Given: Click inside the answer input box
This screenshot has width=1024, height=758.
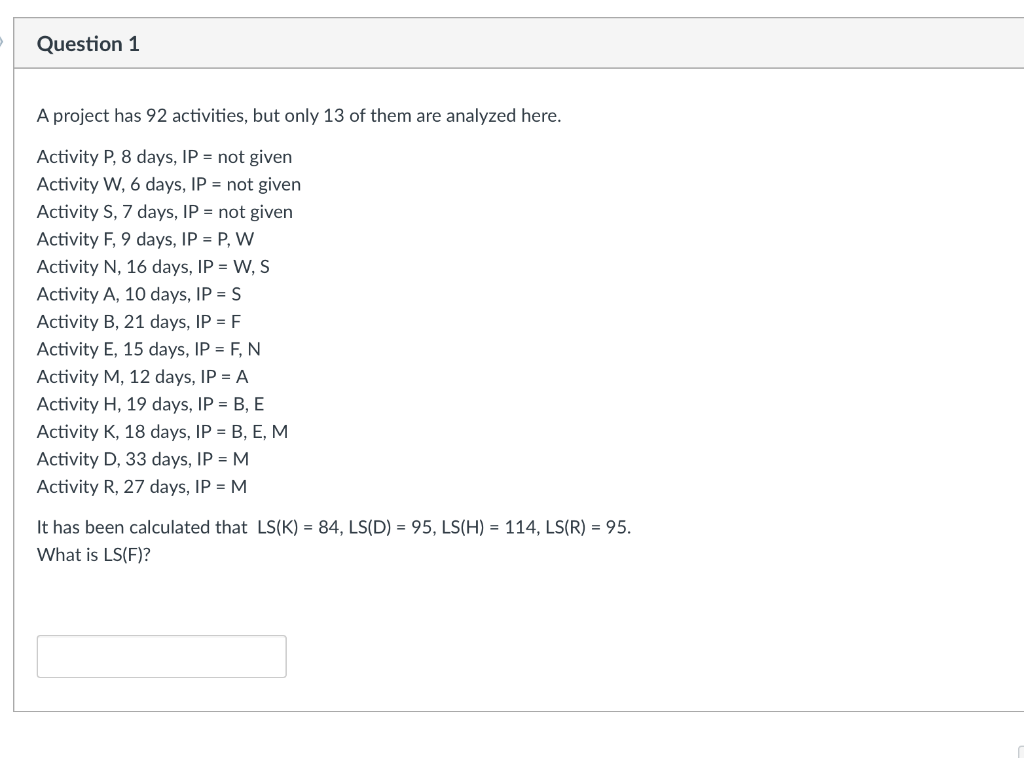Looking at the screenshot, I should click(161, 656).
